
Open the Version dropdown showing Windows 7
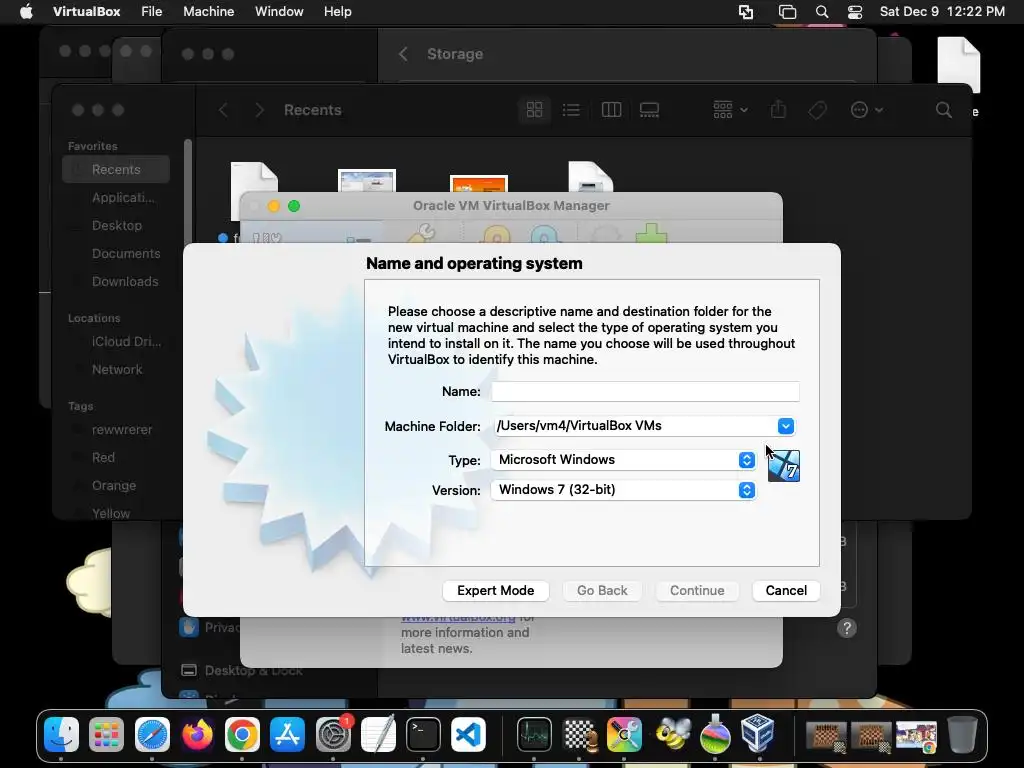[623, 490]
